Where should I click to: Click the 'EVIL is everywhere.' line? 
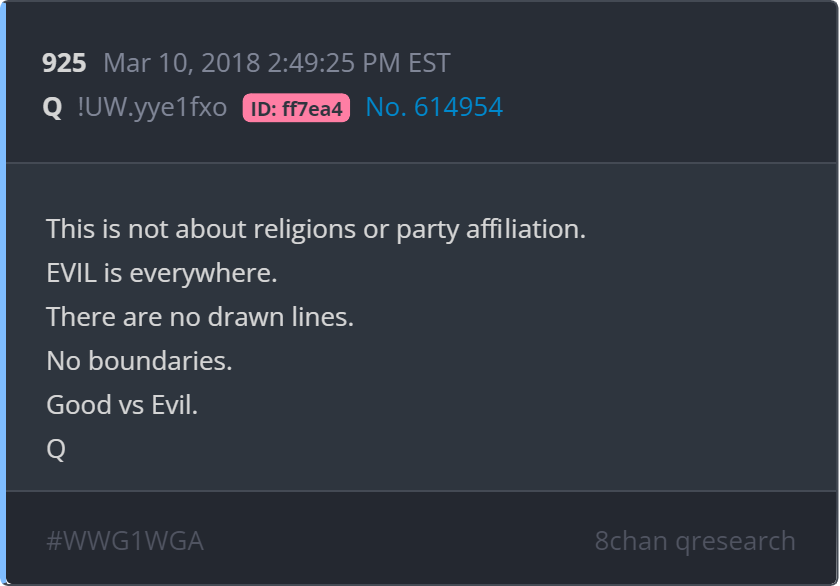[162, 274]
